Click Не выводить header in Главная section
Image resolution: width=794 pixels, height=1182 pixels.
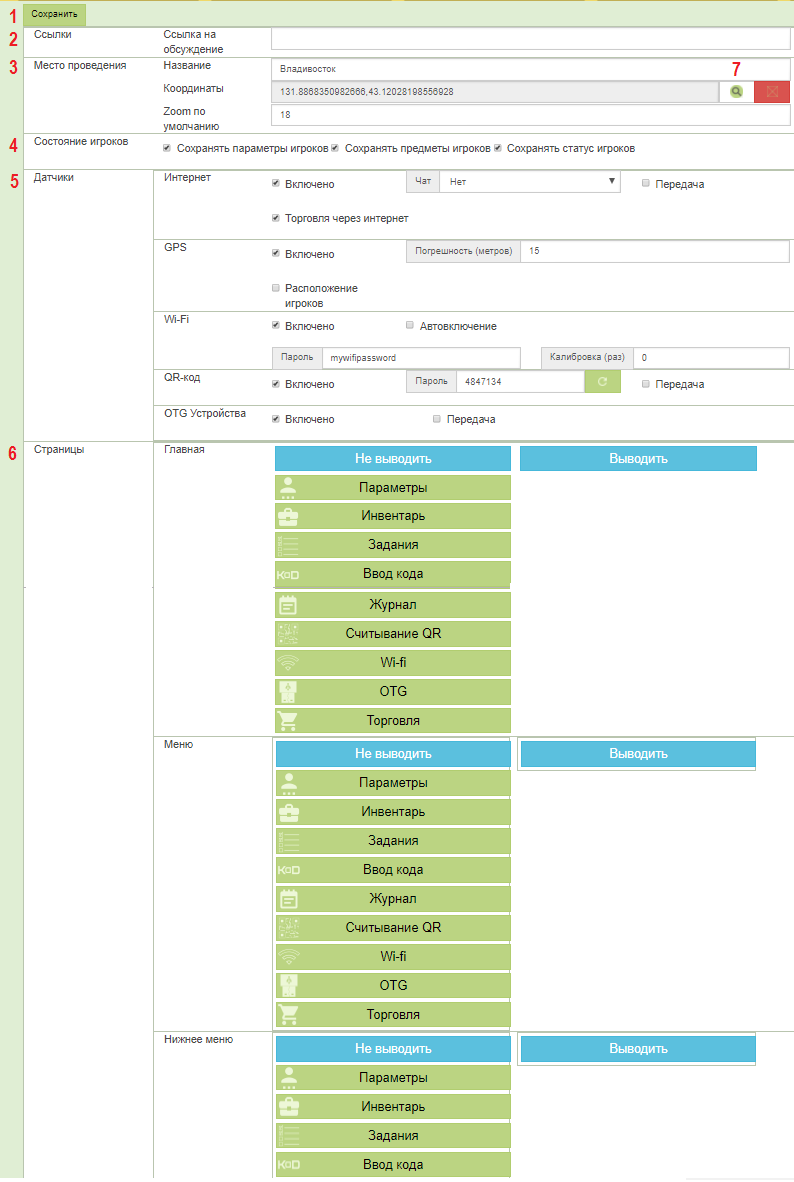tap(393, 458)
